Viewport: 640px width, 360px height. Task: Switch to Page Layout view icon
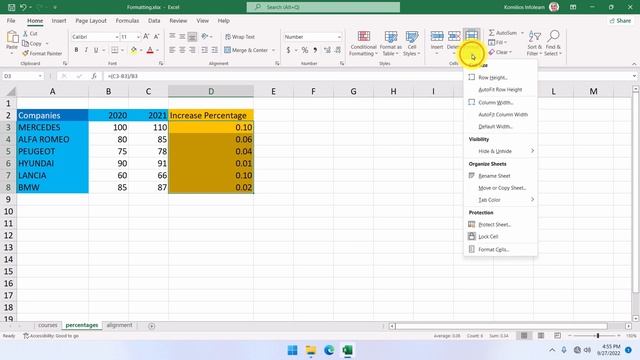click(541, 336)
